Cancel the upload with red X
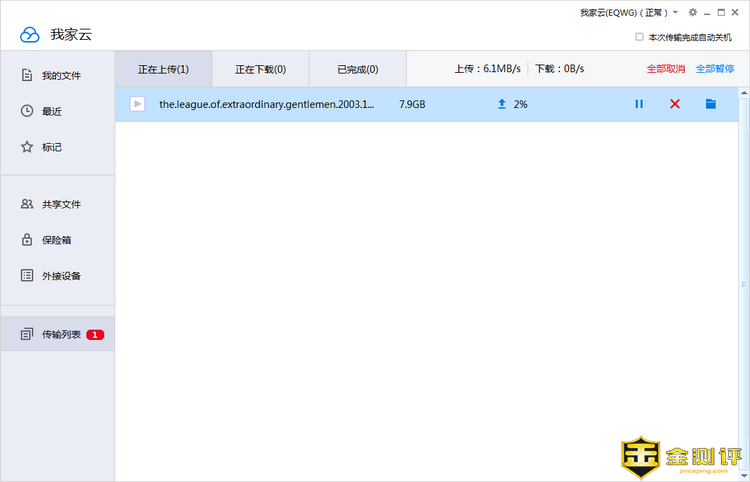The height and width of the screenshot is (482, 750). pos(675,104)
